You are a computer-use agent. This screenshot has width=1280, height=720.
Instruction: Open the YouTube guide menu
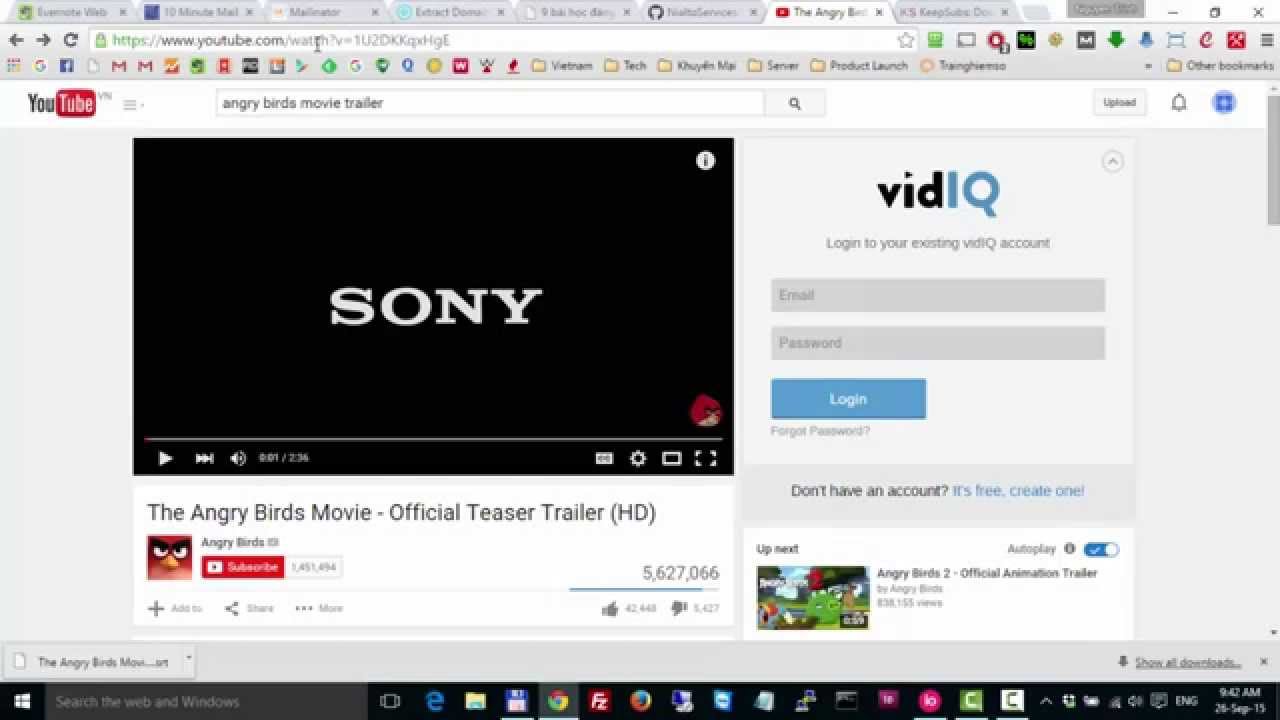click(x=132, y=104)
